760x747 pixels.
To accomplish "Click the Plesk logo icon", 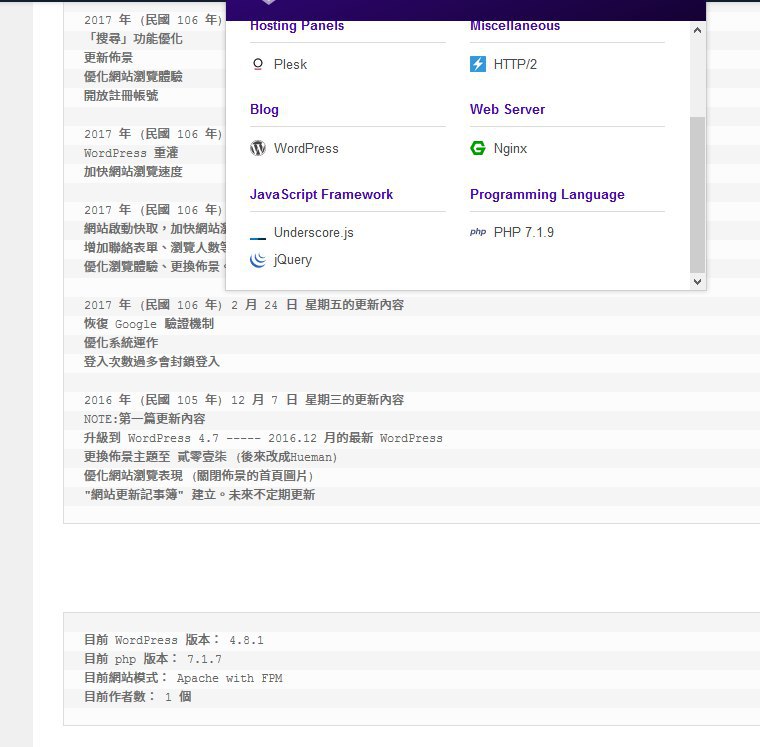I will 258,64.
